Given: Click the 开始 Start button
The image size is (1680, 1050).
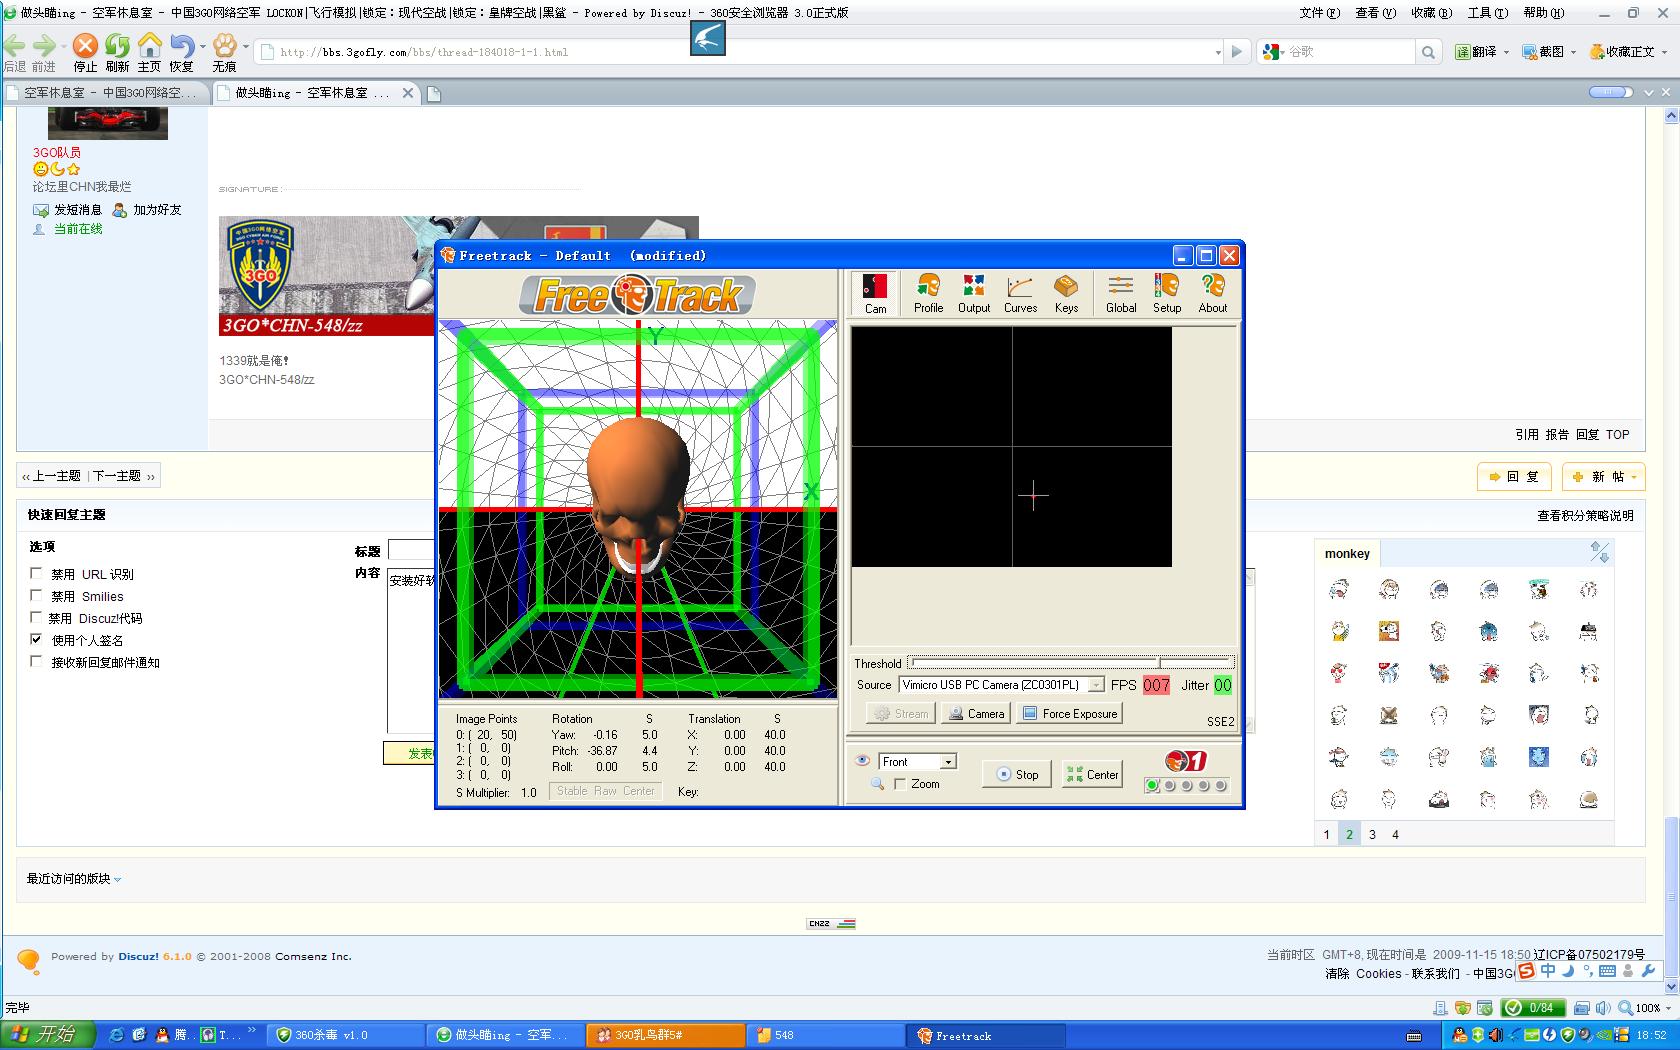Looking at the screenshot, I should pyautogui.click(x=48, y=1035).
